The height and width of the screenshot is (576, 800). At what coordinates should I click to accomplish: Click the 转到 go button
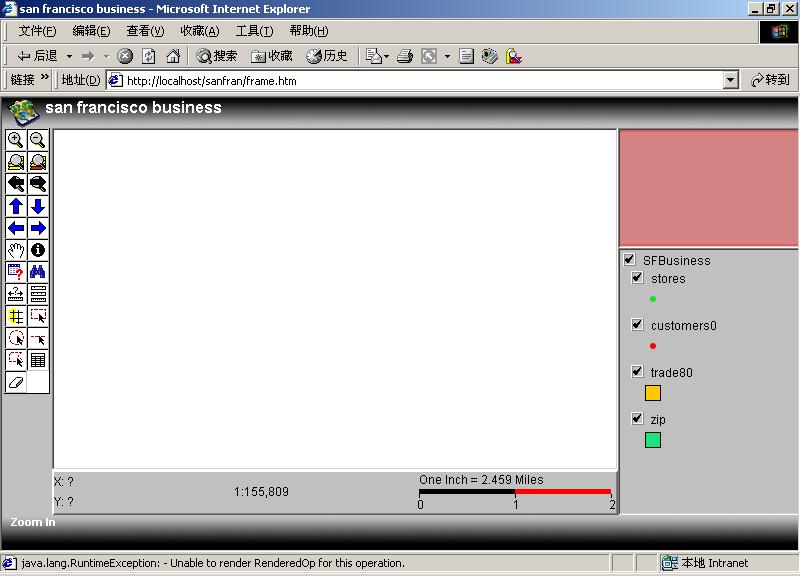click(770, 80)
